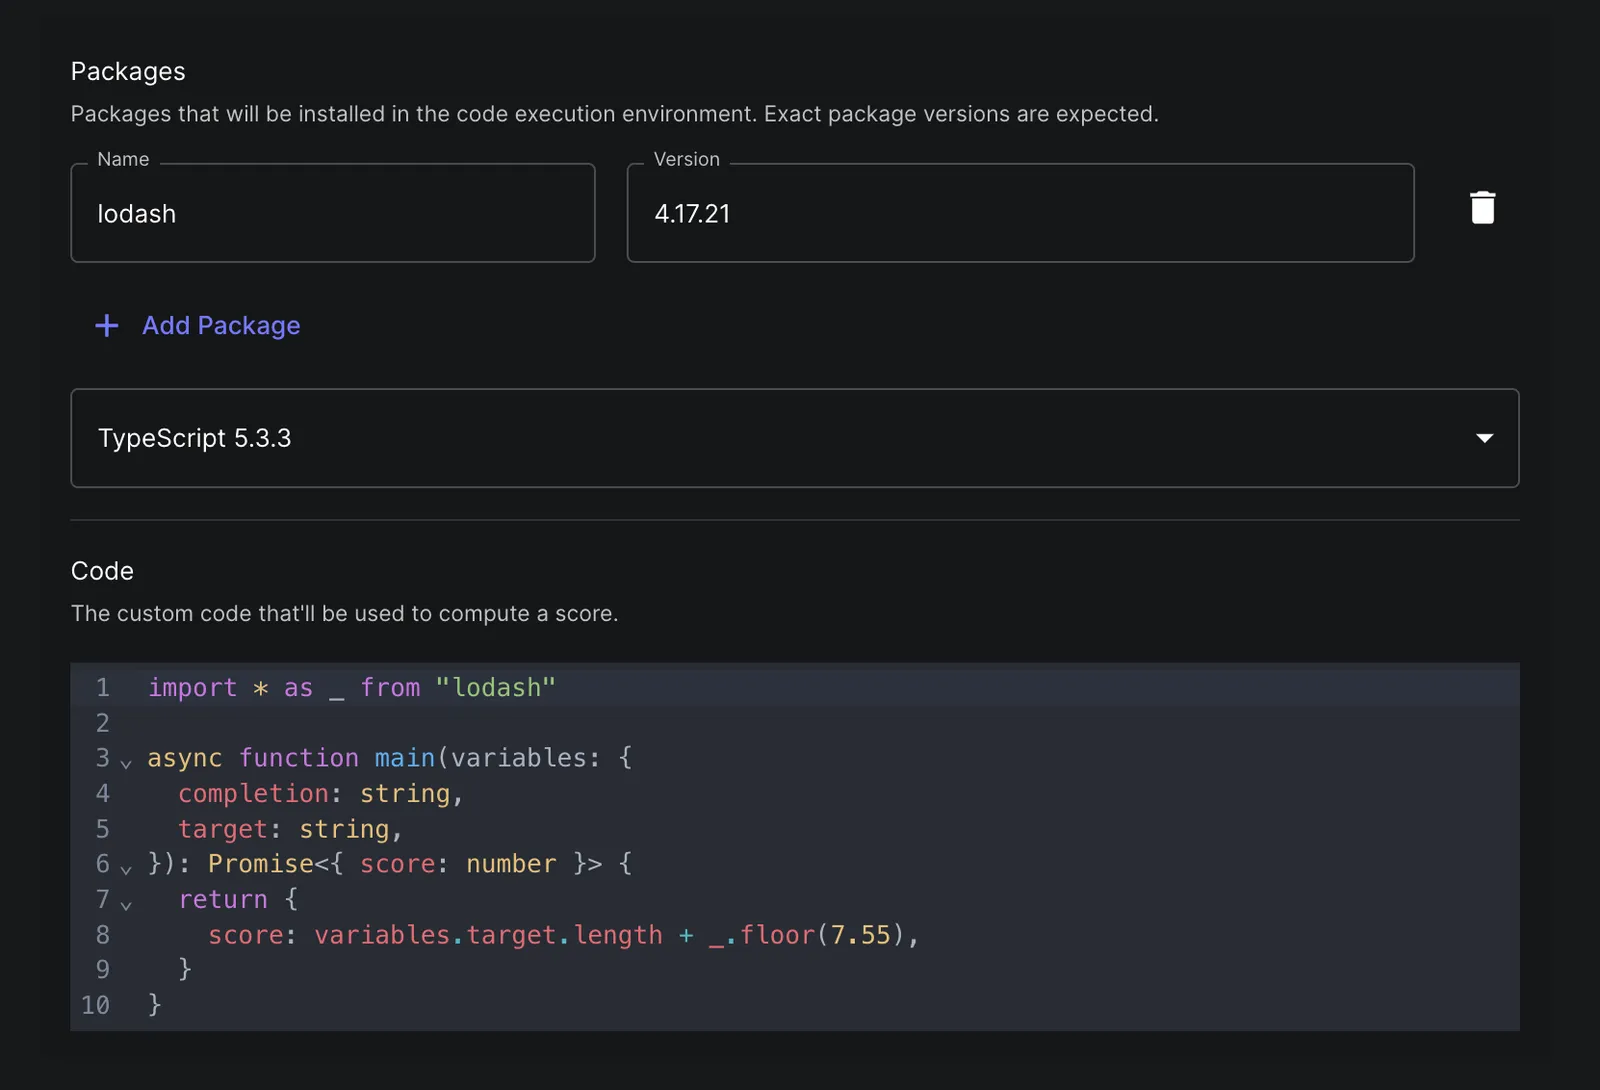Focus the Version field showing 4.17.21
The image size is (1600, 1090).
1020,213
